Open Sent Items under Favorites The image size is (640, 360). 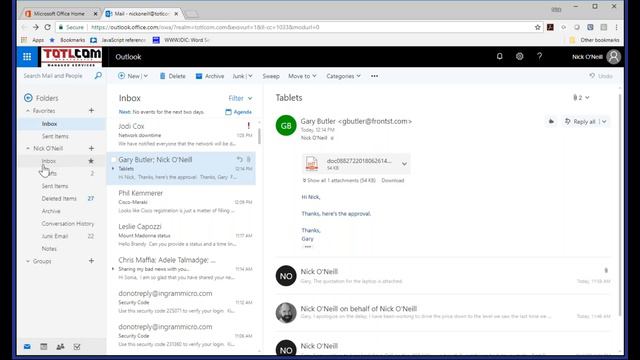55,136
